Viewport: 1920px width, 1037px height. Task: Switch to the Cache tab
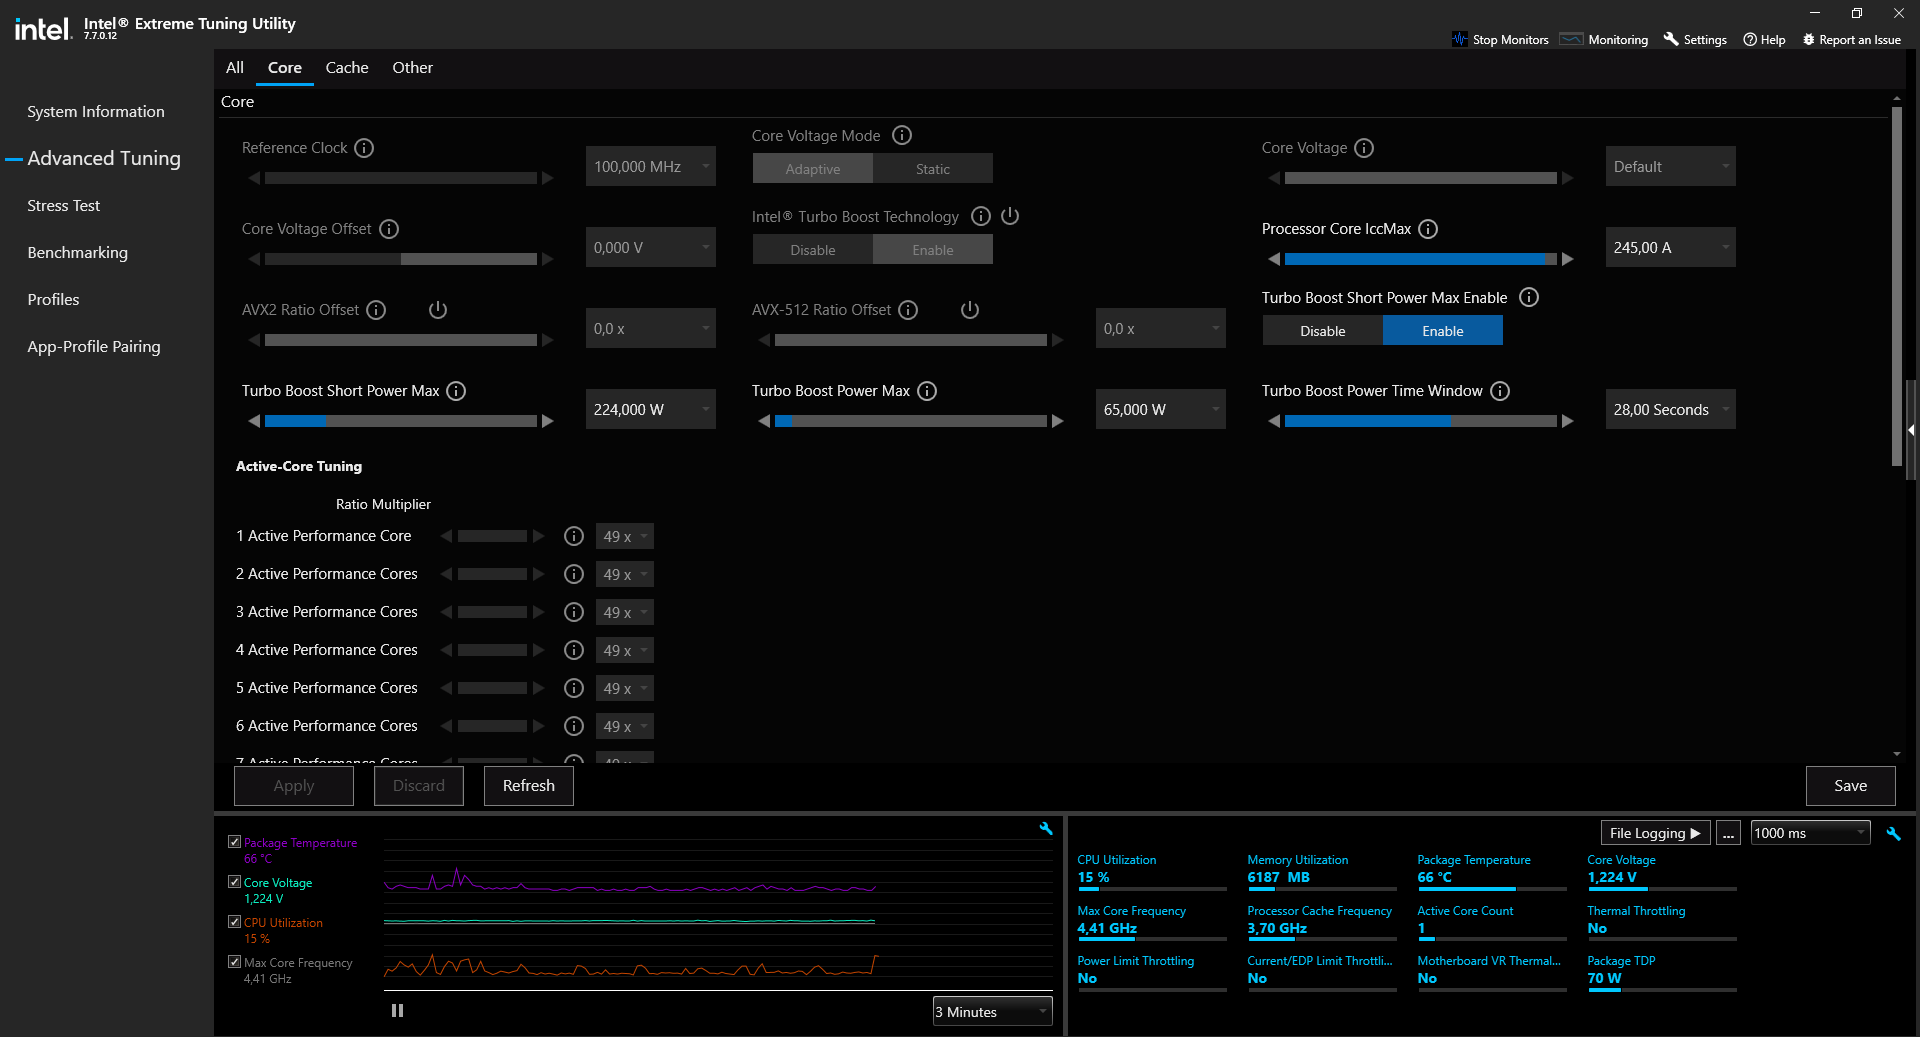click(347, 68)
